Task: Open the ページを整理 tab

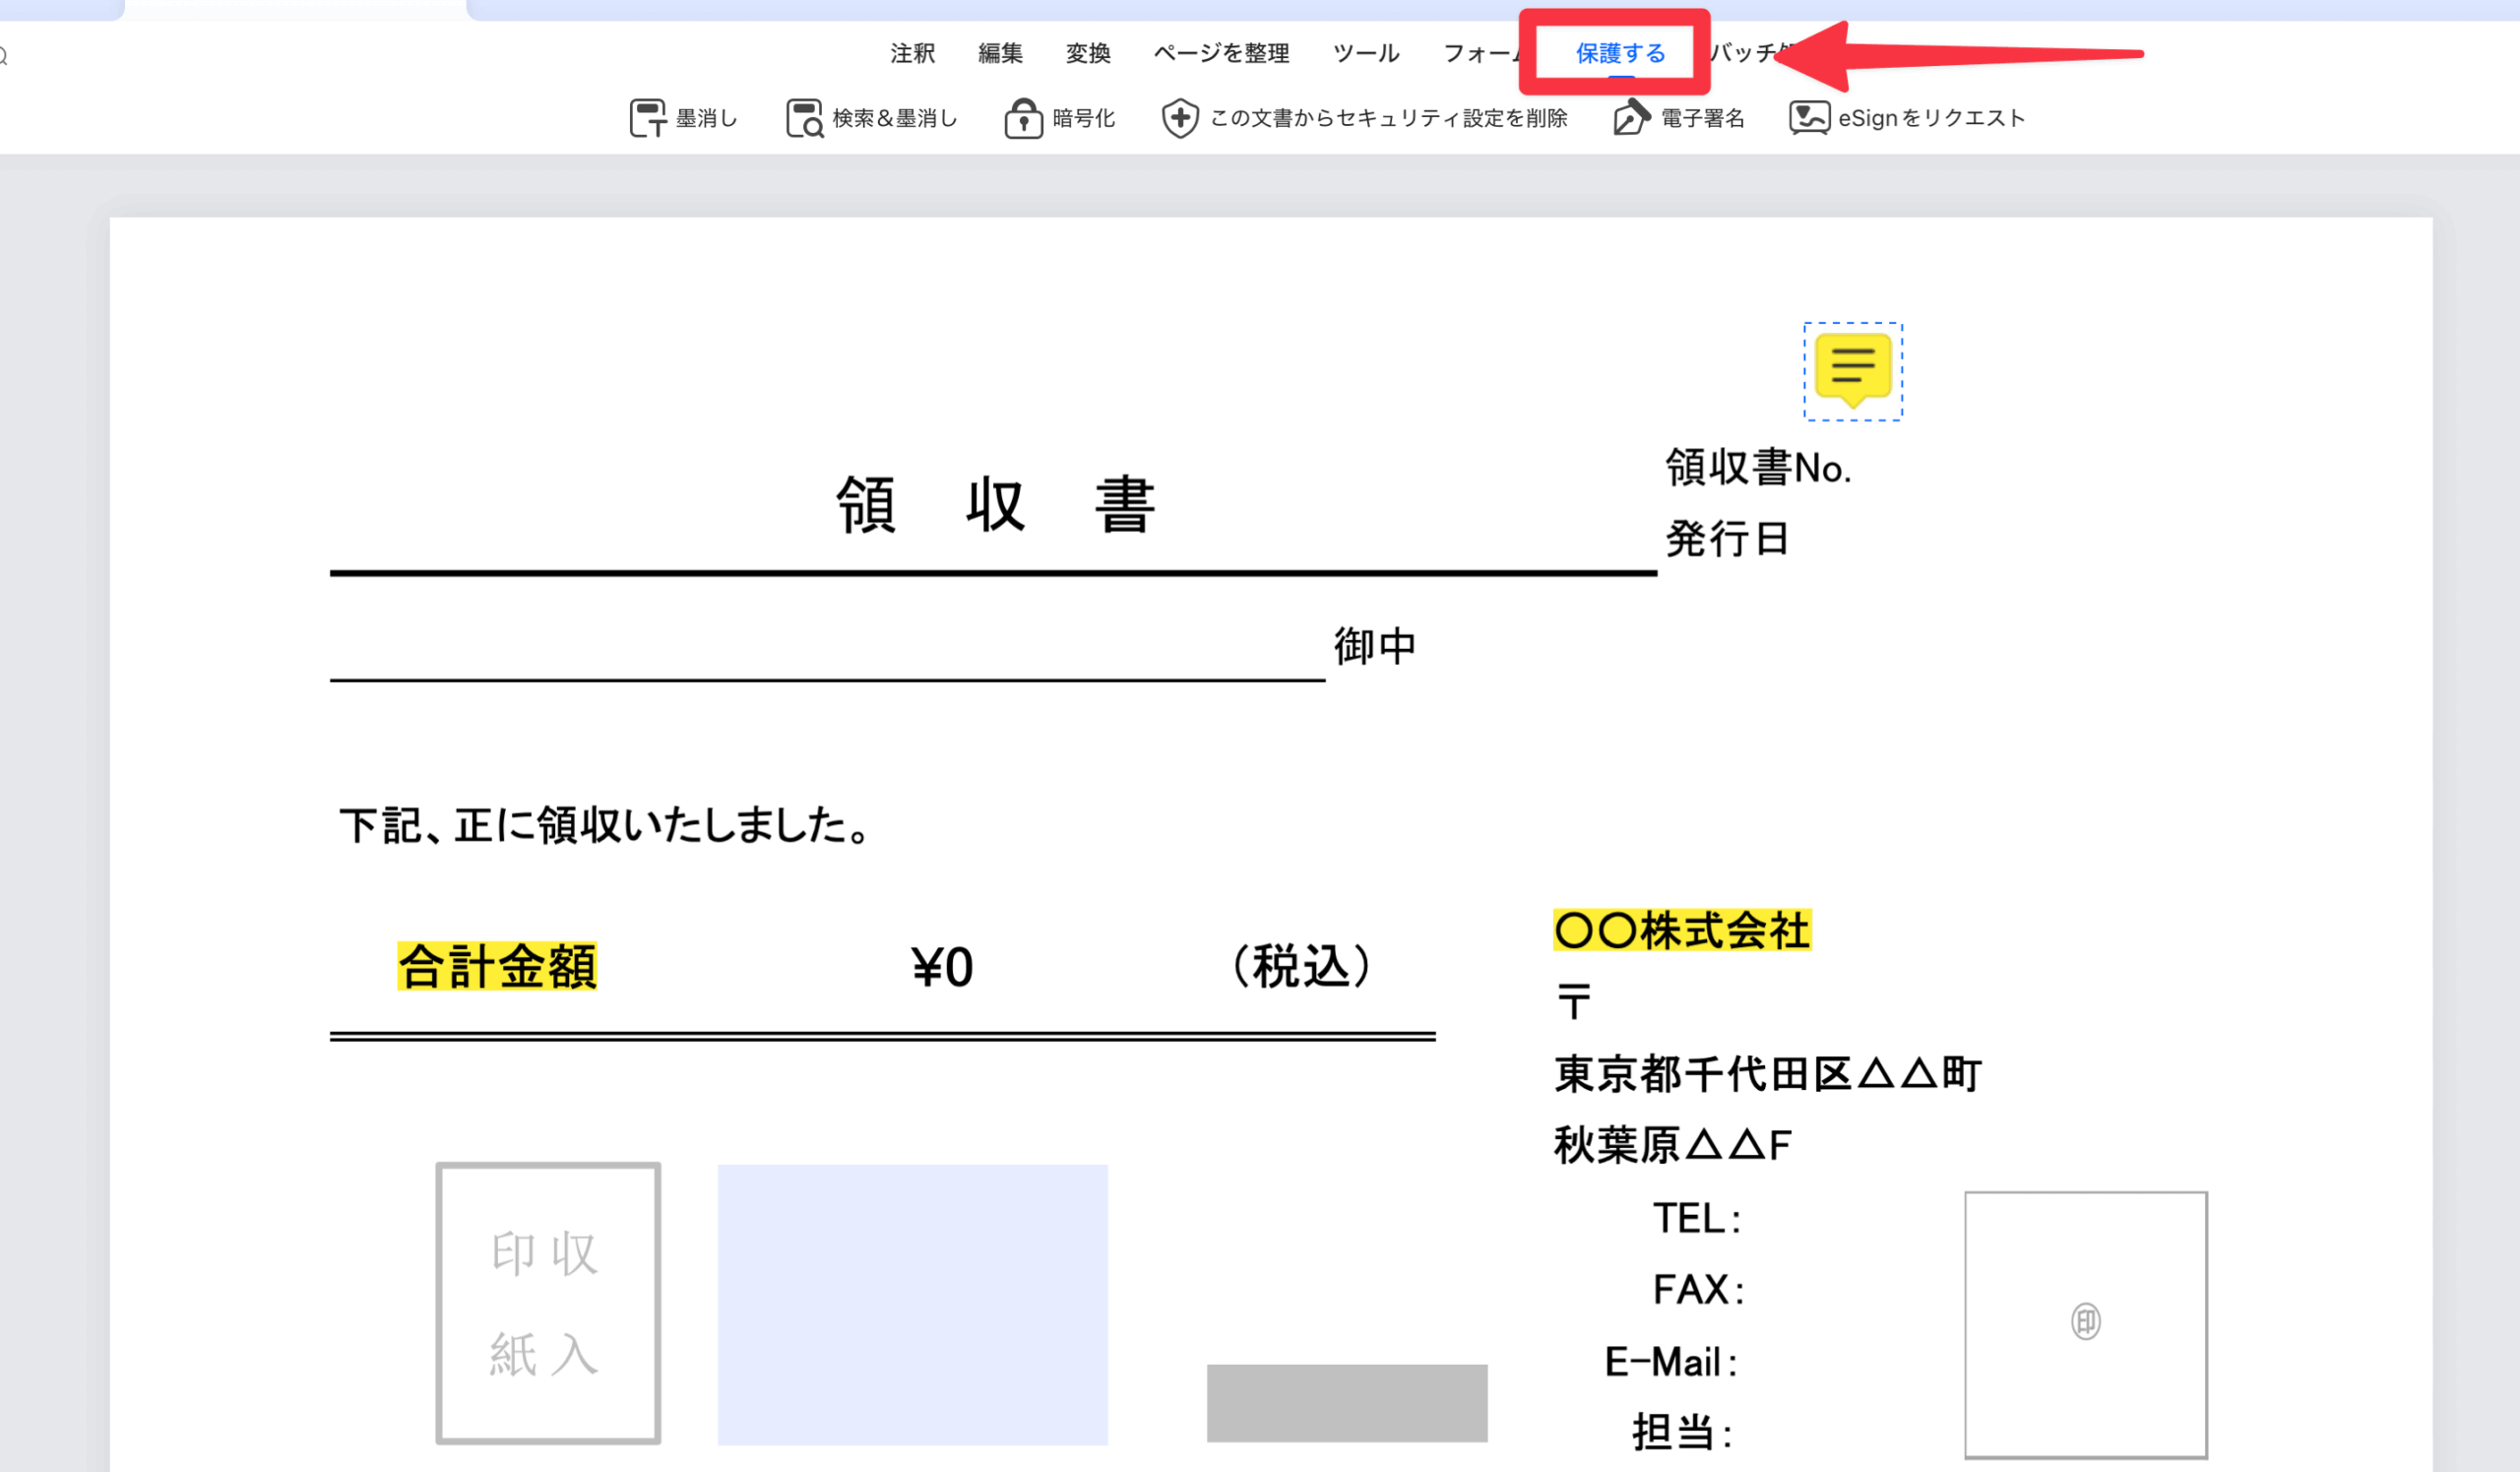Action: pyautogui.click(x=1221, y=53)
